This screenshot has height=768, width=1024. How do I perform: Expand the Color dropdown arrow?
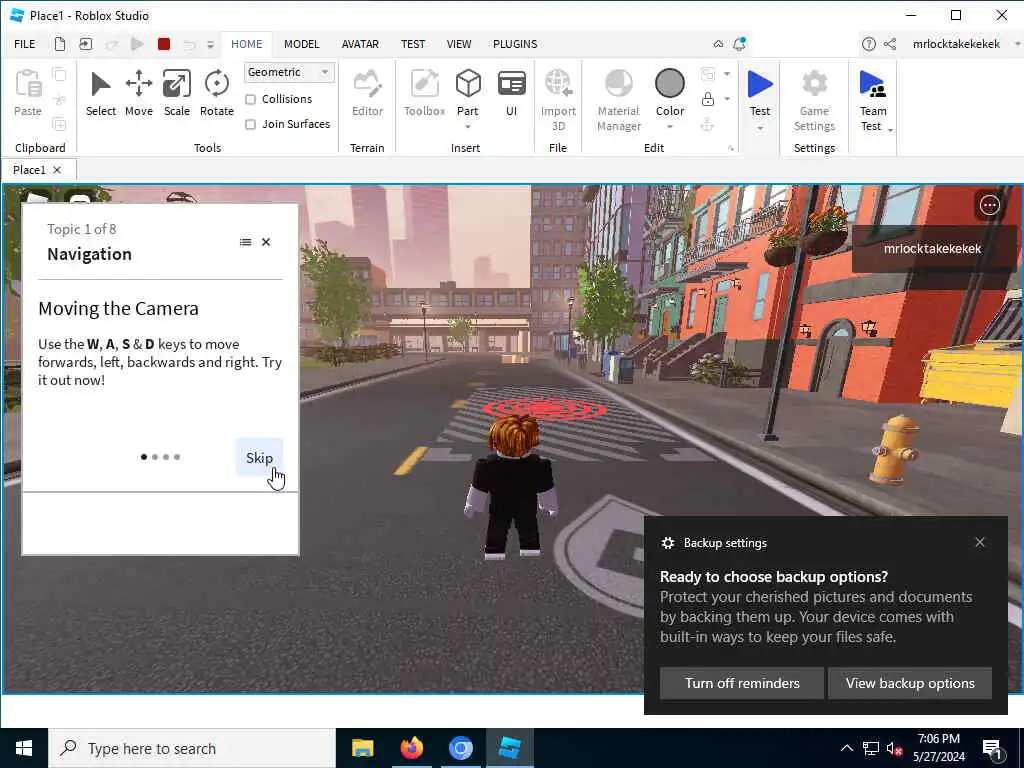pyautogui.click(x=670, y=126)
